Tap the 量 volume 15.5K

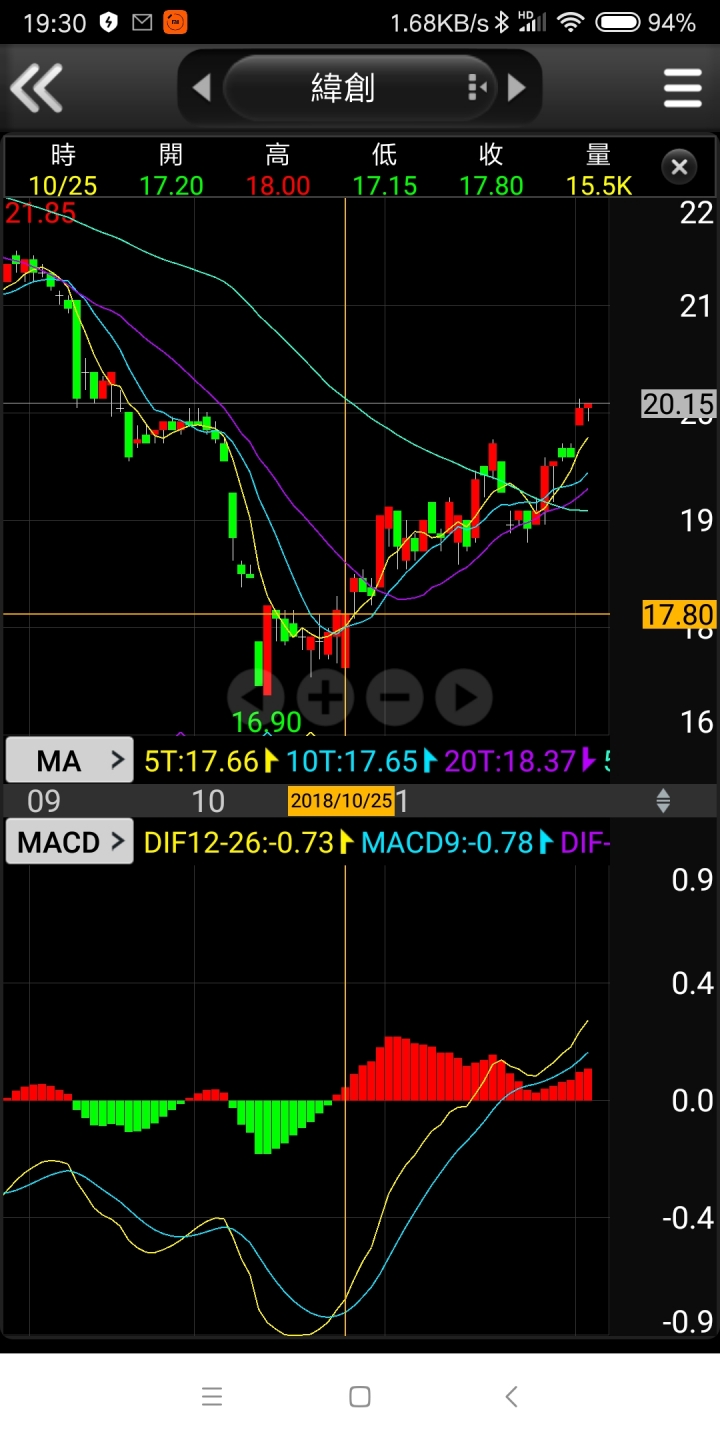click(599, 185)
